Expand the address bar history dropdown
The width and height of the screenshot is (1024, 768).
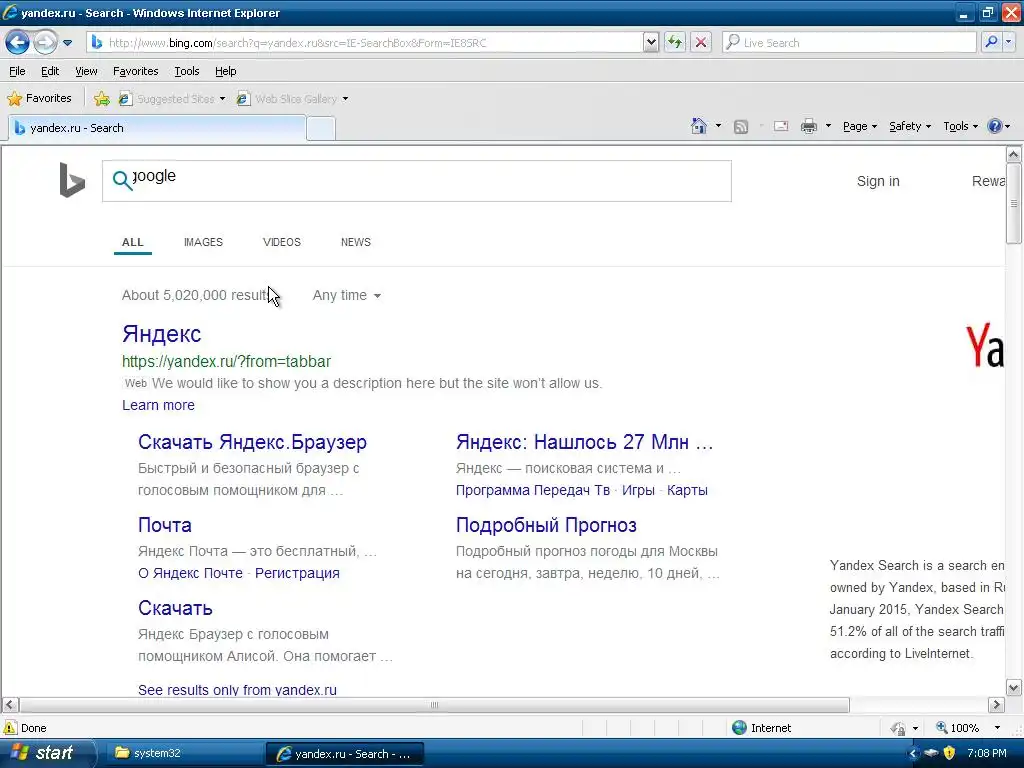[650, 43]
